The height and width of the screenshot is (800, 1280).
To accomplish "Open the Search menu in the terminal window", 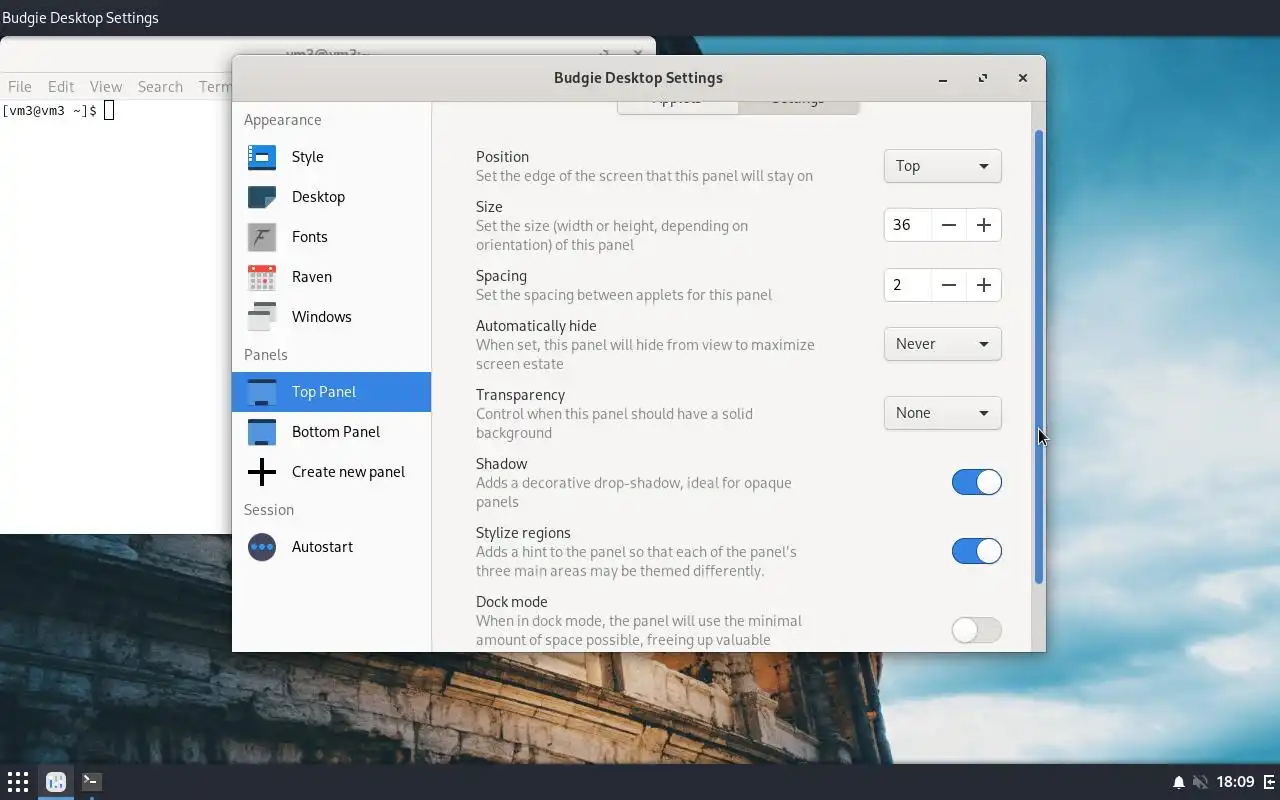I will [160, 87].
